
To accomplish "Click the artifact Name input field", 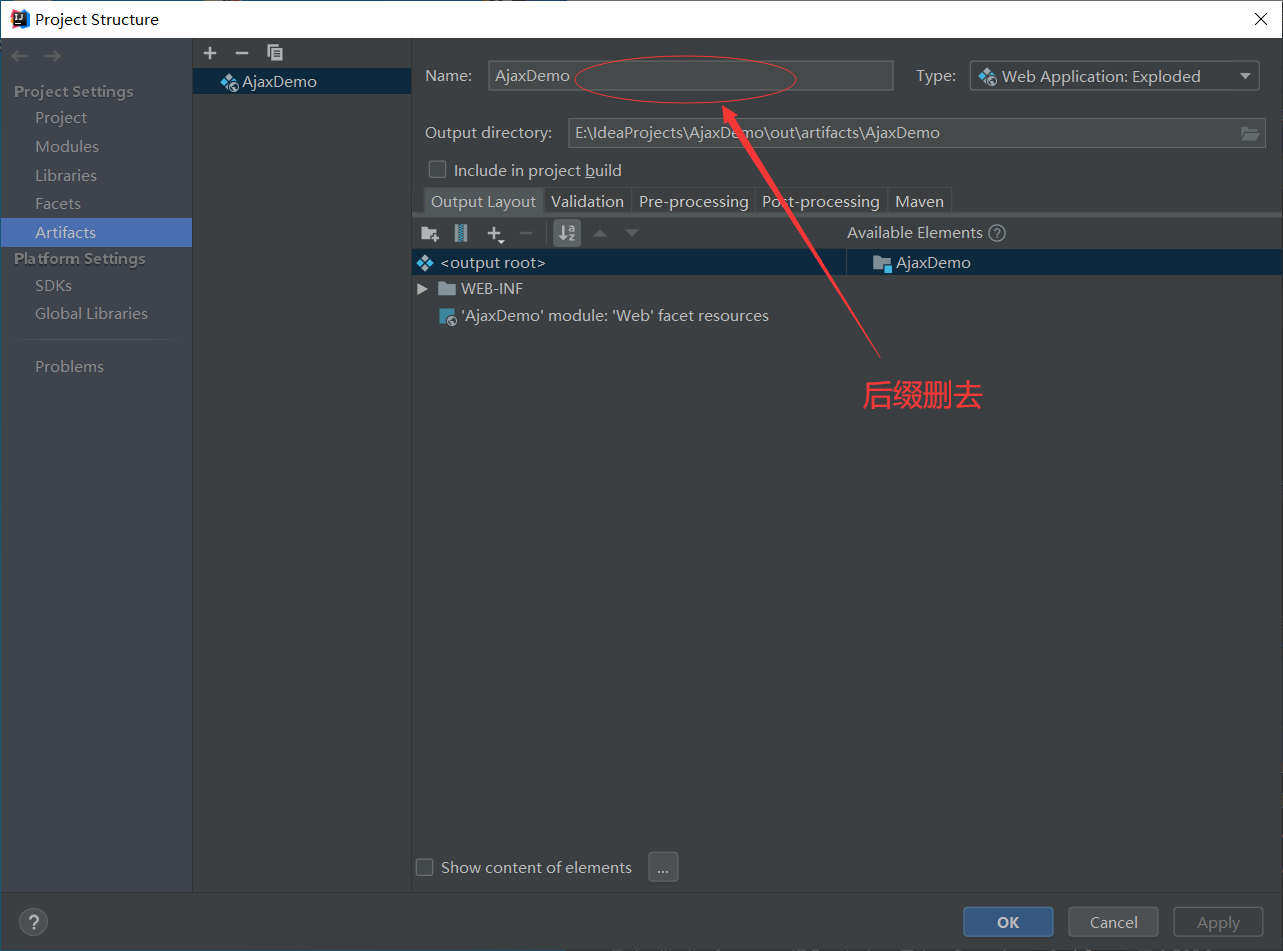I will pos(691,76).
